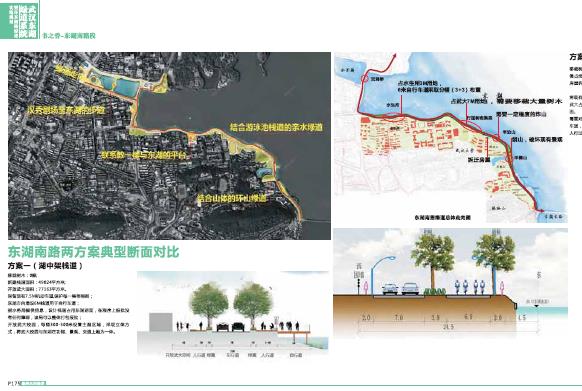Click the 7.0 roadway width dimension

(x=399, y=317)
